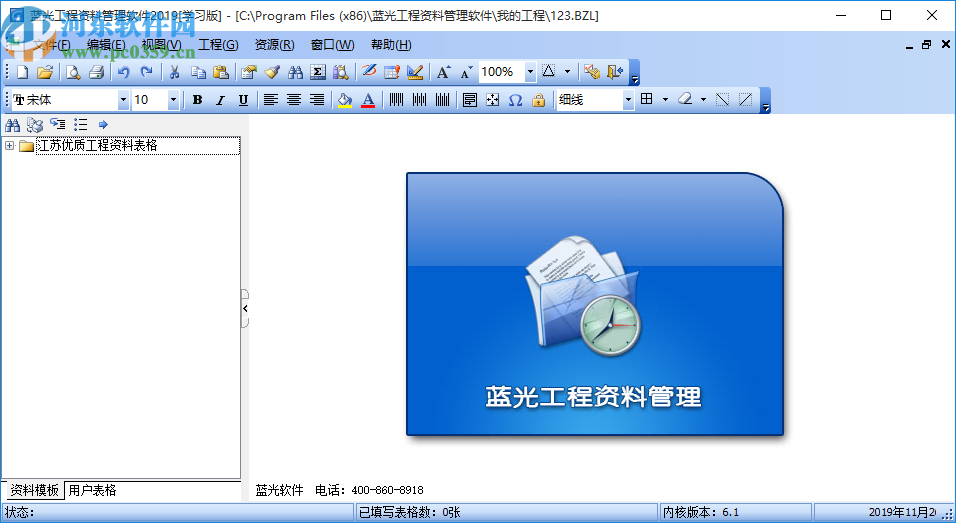Viewport: 956px width, 523px height.
Task: Click third vertical text alignment icon
Action: 443,99
